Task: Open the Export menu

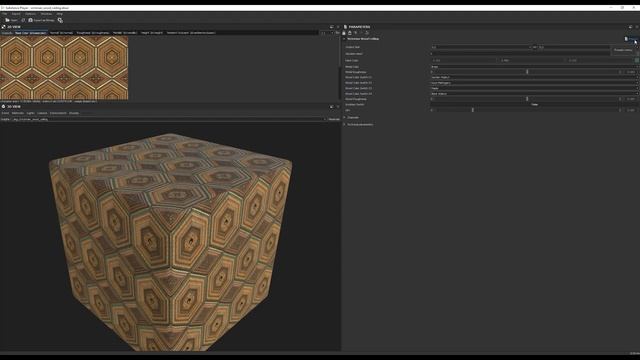Action: 16,14
